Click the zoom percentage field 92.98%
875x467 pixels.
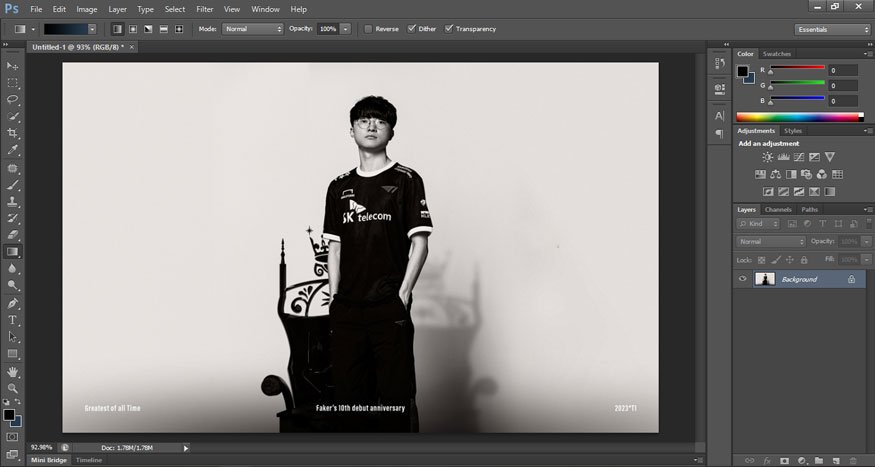(41, 448)
